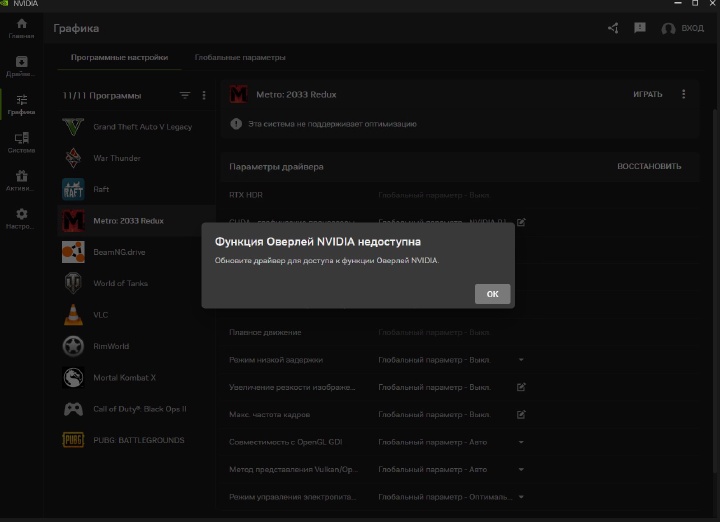Open the feedback notification icon
This screenshot has width=720, height=522.
(640, 28)
